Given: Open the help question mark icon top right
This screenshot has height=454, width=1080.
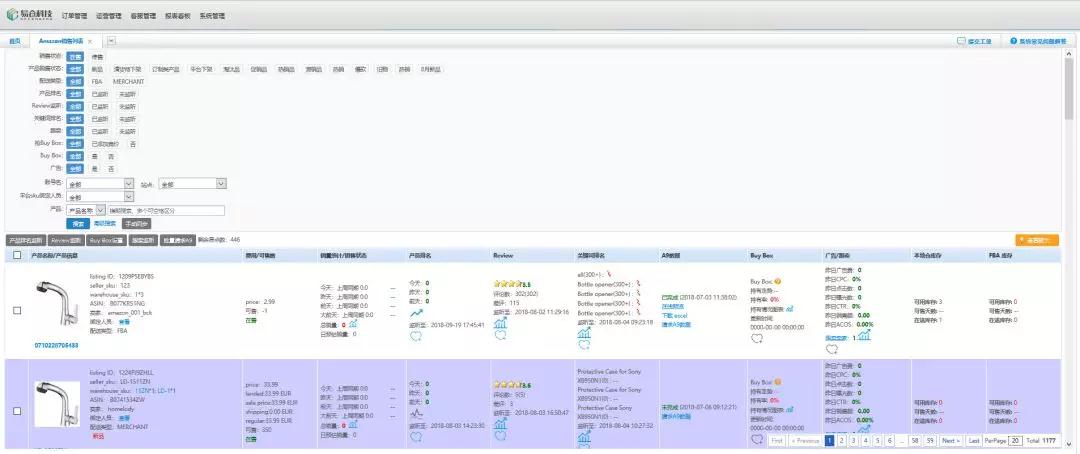Looking at the screenshot, I should [x=1013, y=41].
